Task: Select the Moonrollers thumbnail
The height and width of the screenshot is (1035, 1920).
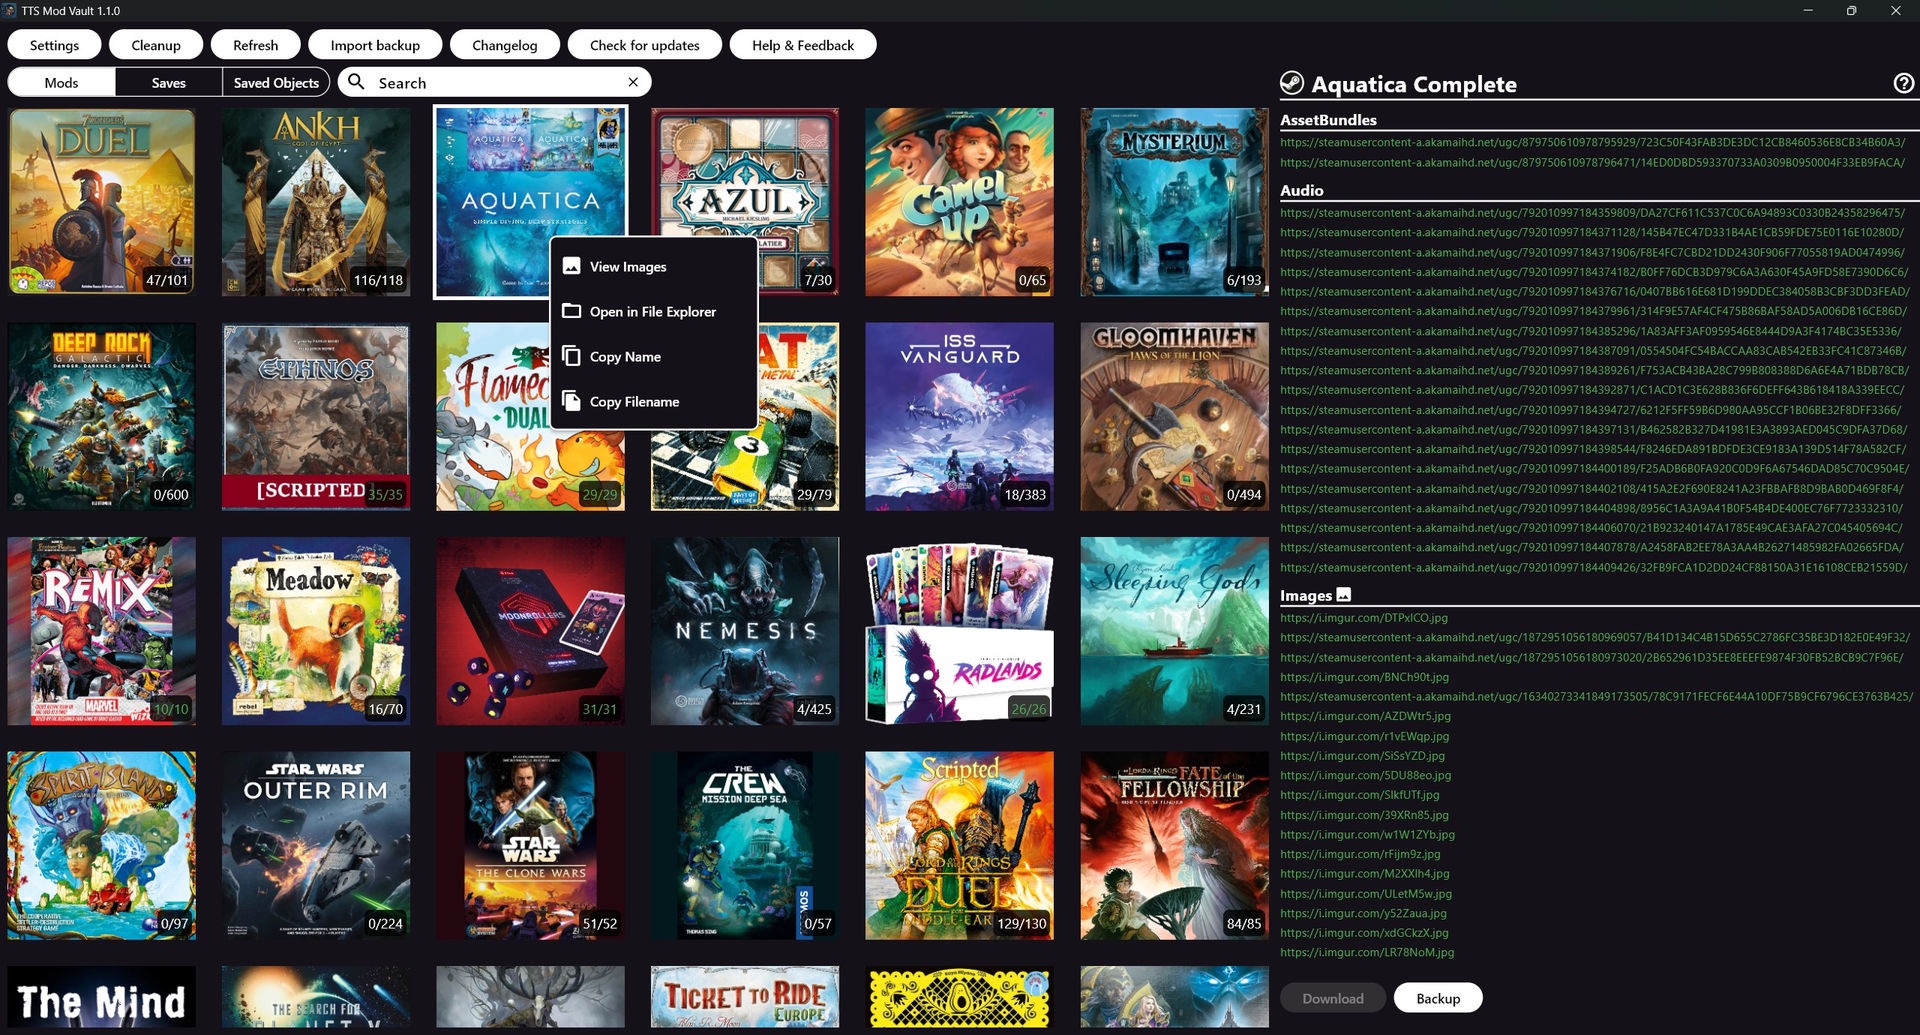Action: (x=530, y=631)
